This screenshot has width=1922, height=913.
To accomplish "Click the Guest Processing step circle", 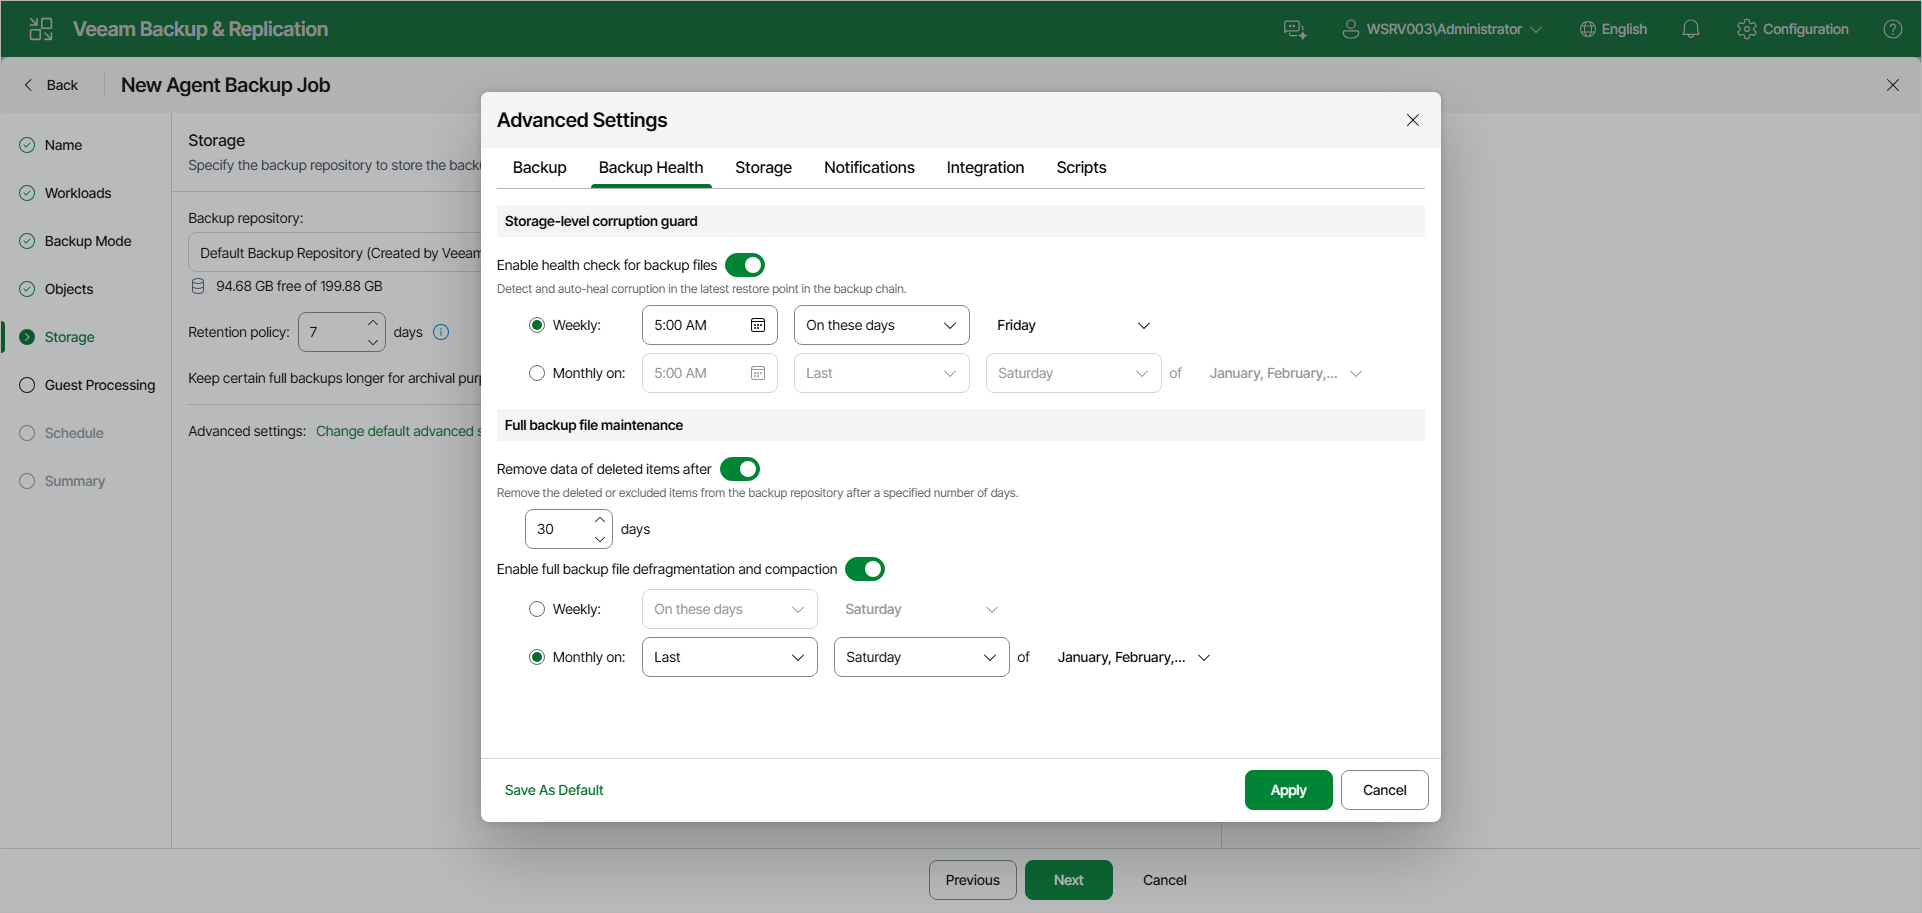I will pos(27,385).
